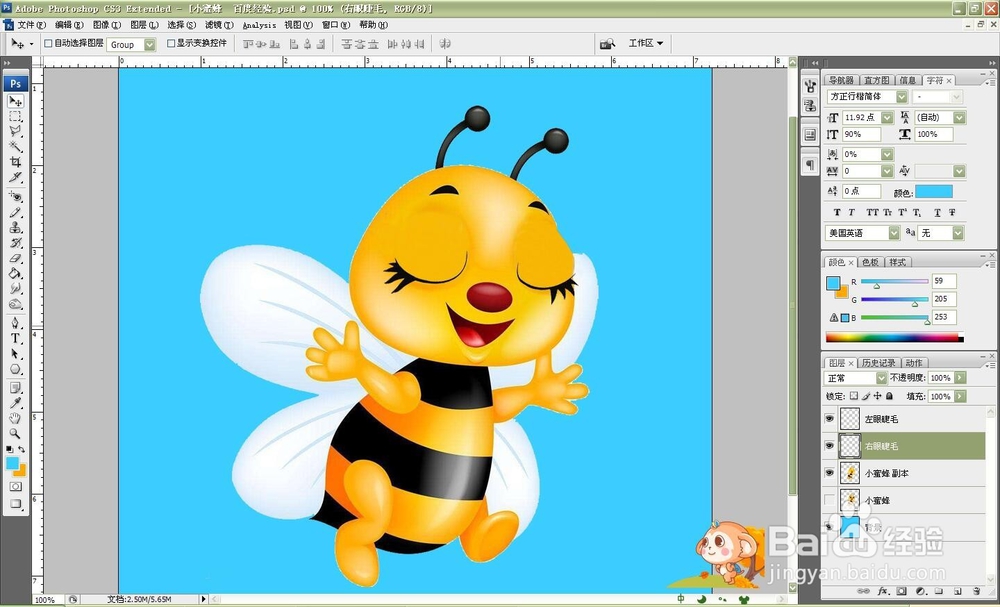Enable 自动选择图层 checkbox in options bar
1000x607 pixels.
pyautogui.click(x=46, y=44)
